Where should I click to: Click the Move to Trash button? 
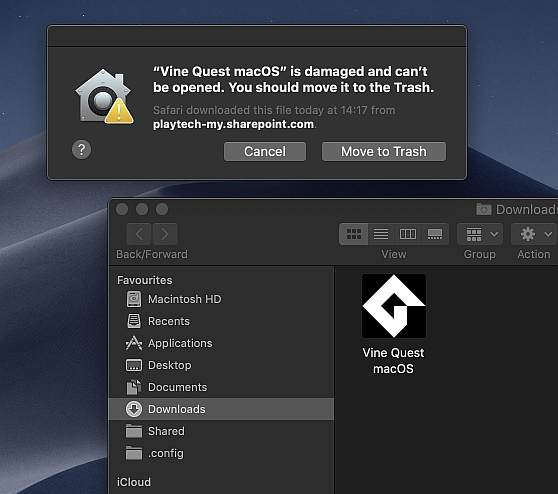click(384, 152)
